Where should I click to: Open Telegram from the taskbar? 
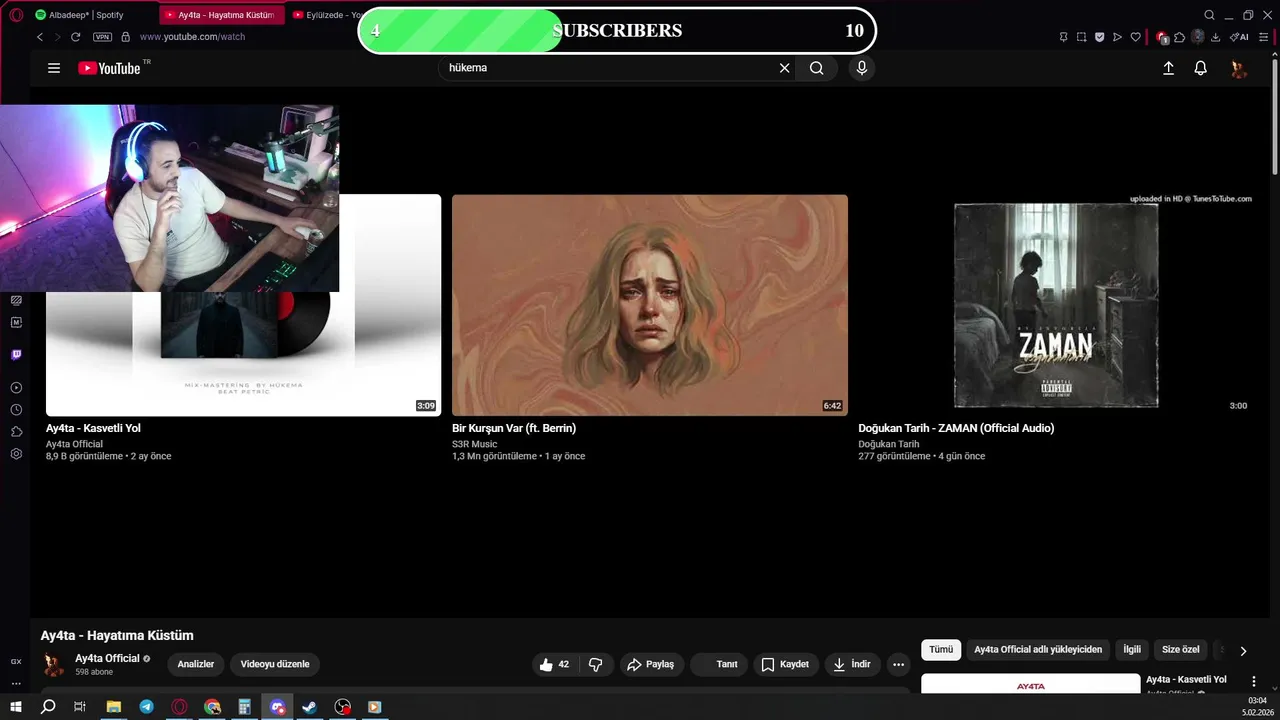[147, 706]
